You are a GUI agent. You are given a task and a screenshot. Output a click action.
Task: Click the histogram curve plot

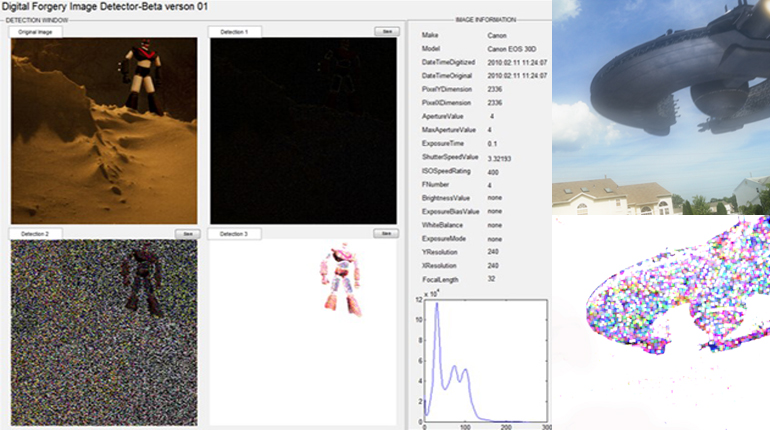[486, 360]
